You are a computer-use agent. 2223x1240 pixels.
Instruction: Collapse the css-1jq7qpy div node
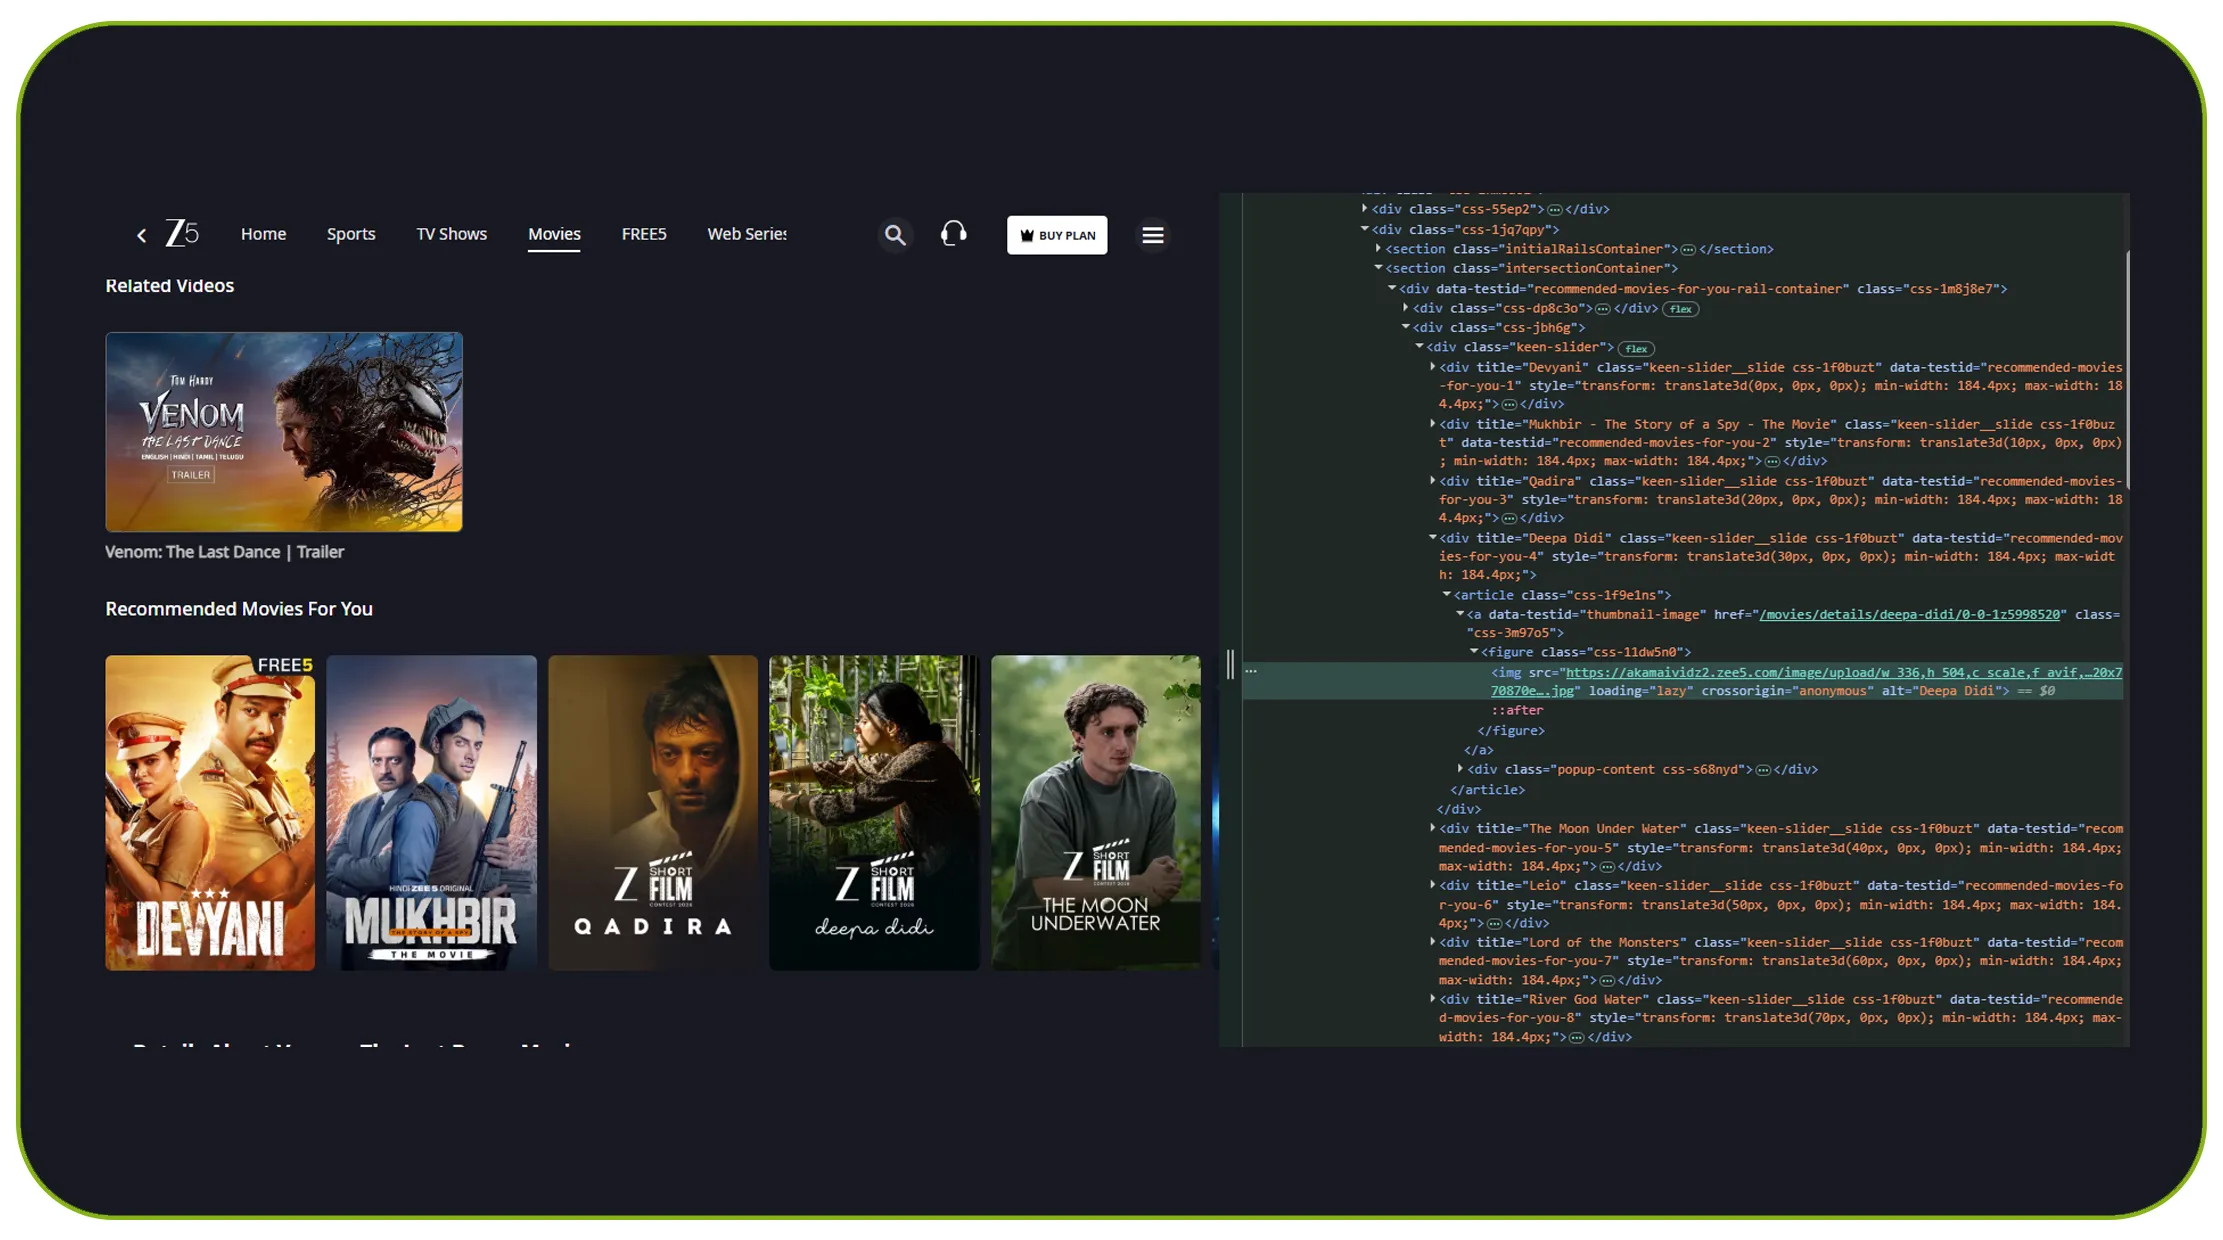1365,229
